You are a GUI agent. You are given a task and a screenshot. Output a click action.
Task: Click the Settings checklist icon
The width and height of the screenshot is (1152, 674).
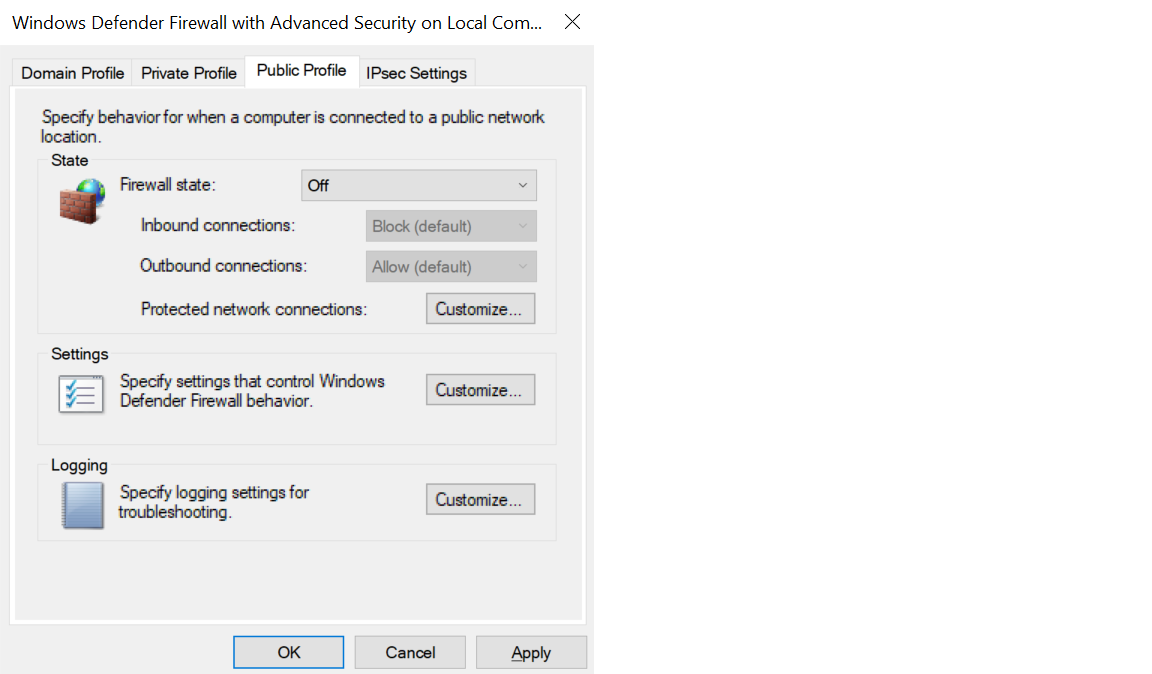coord(81,394)
